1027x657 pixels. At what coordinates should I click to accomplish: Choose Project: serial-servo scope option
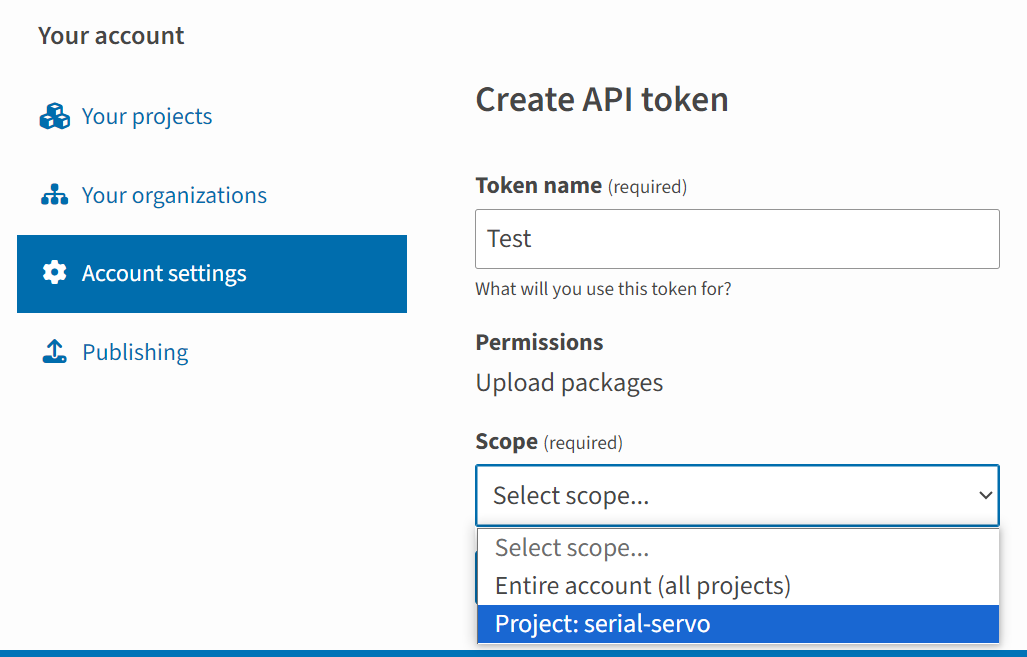[738, 624]
